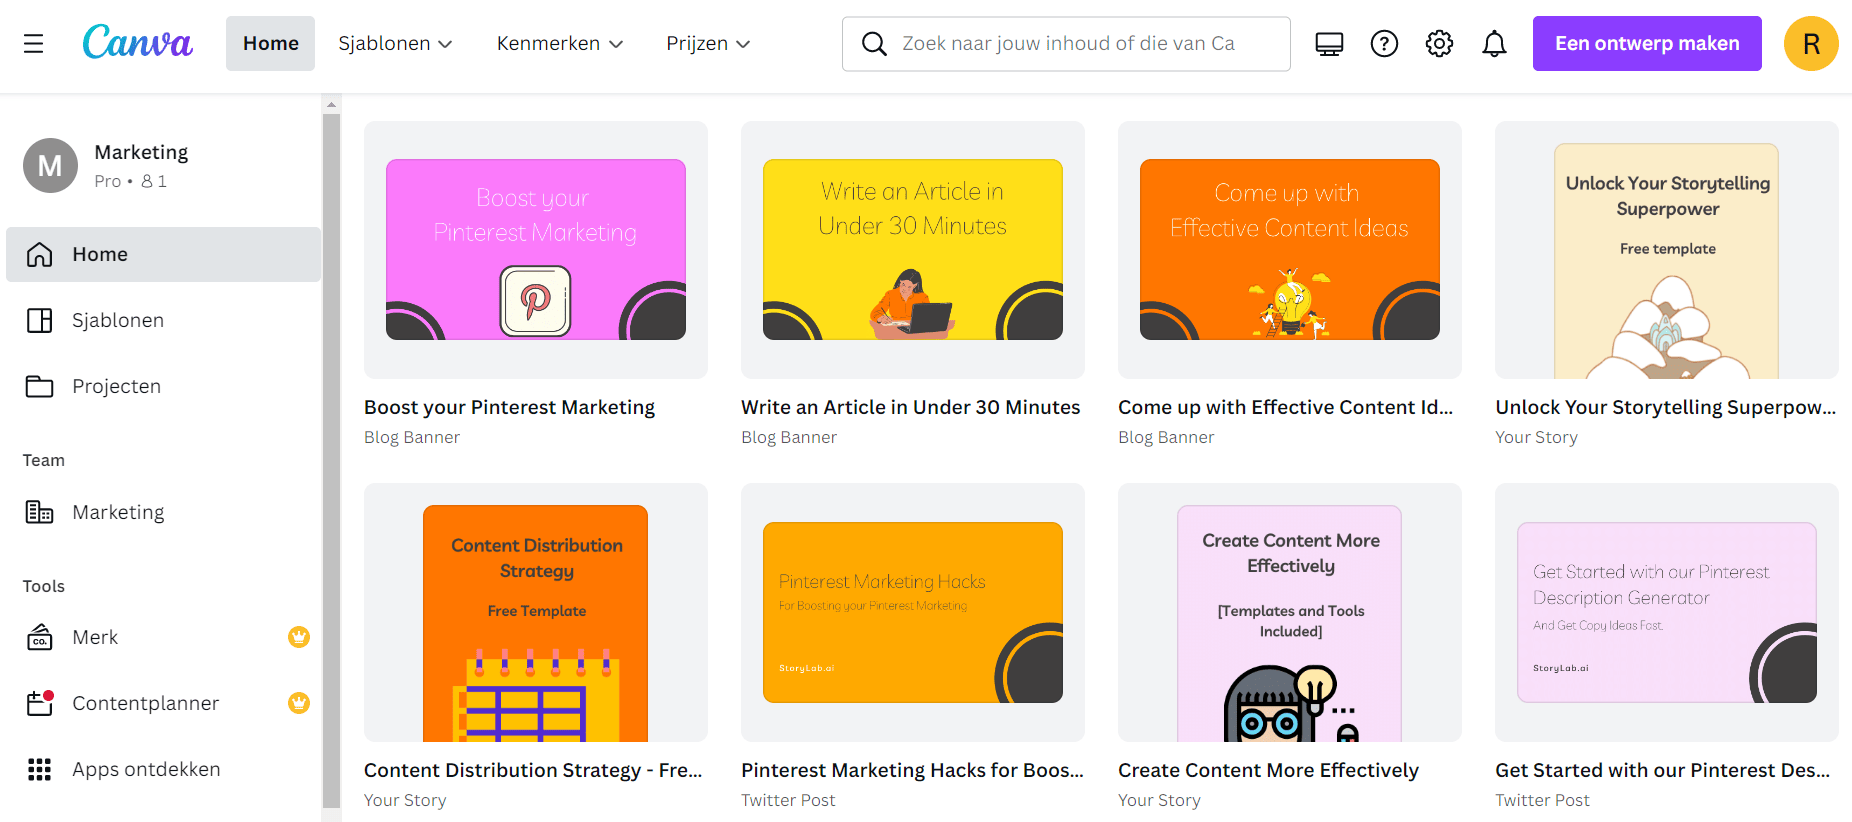Open the help question mark icon

1384,44
